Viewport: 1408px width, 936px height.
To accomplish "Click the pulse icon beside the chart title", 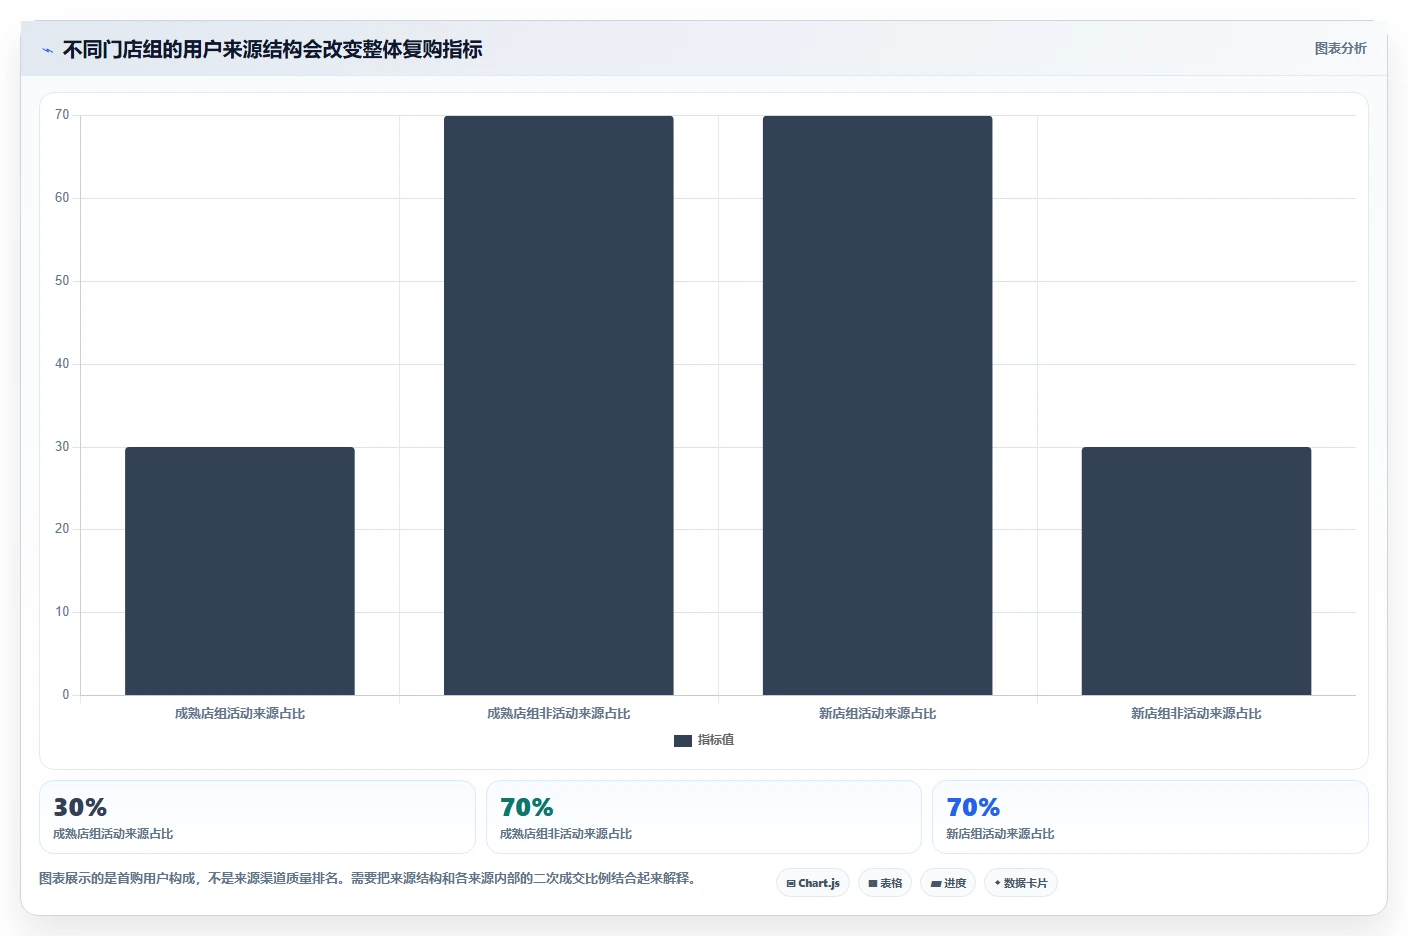I will coord(47,50).
